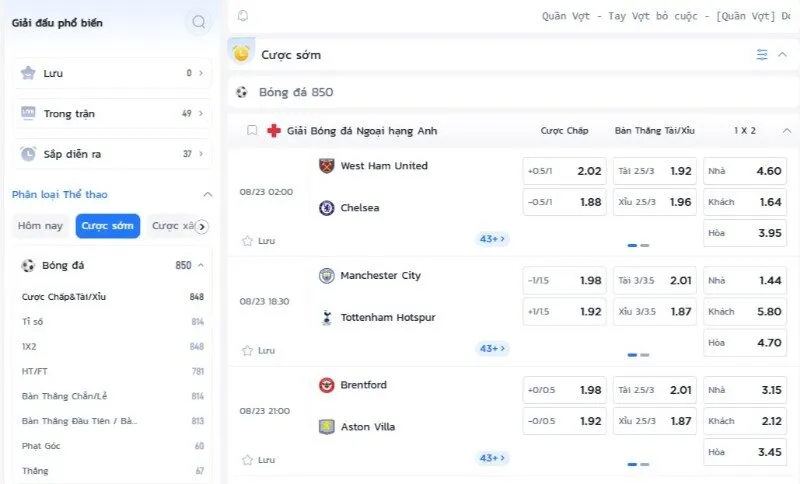Click the search magnifier icon
The width and height of the screenshot is (800, 484).
pos(199,22)
